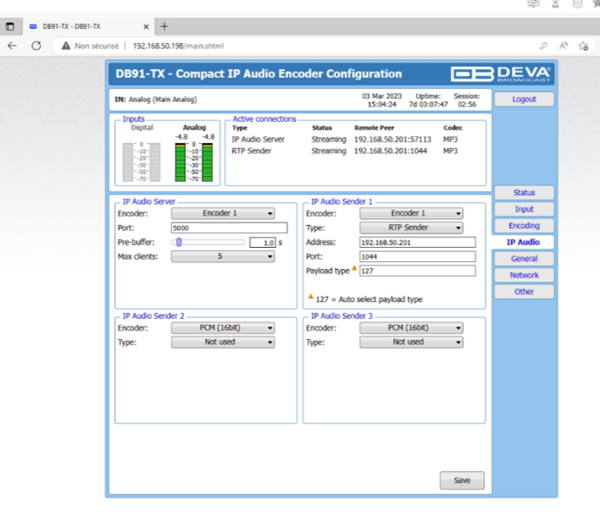Click the 03 Mar 2023 date text
Viewport: 600px width, 521px height.
point(382,96)
